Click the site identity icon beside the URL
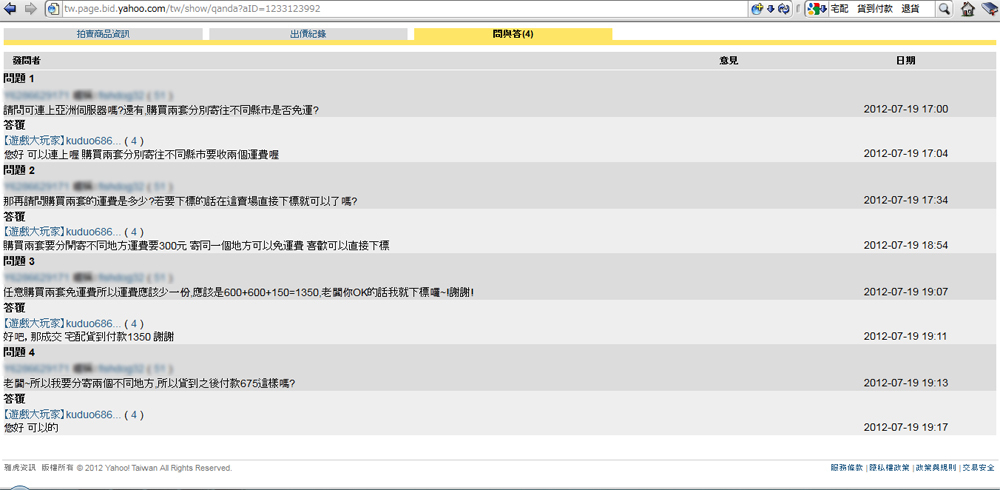This screenshot has width=1000, height=490. click(x=54, y=10)
